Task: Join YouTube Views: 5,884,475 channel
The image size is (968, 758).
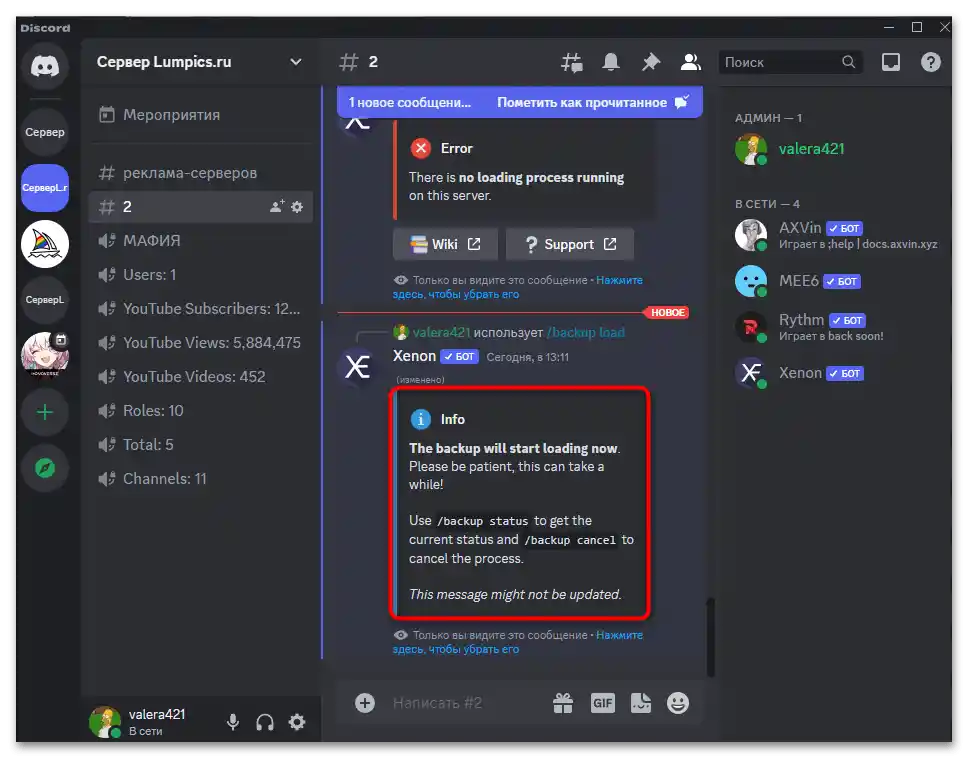Action: click(201, 343)
